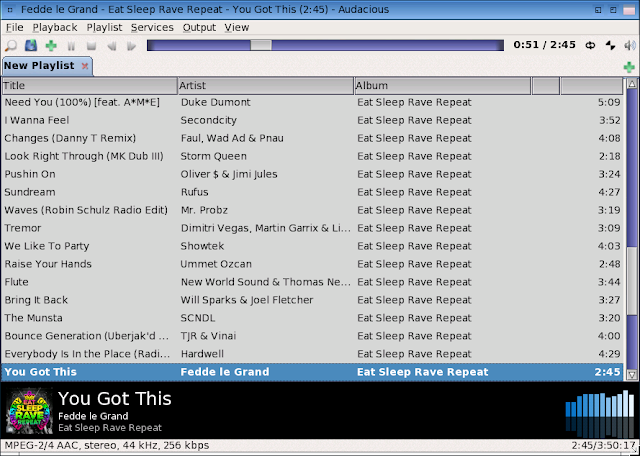The image size is (640, 456).
Task: Add a new playlist with the green plus
Action: tap(629, 67)
